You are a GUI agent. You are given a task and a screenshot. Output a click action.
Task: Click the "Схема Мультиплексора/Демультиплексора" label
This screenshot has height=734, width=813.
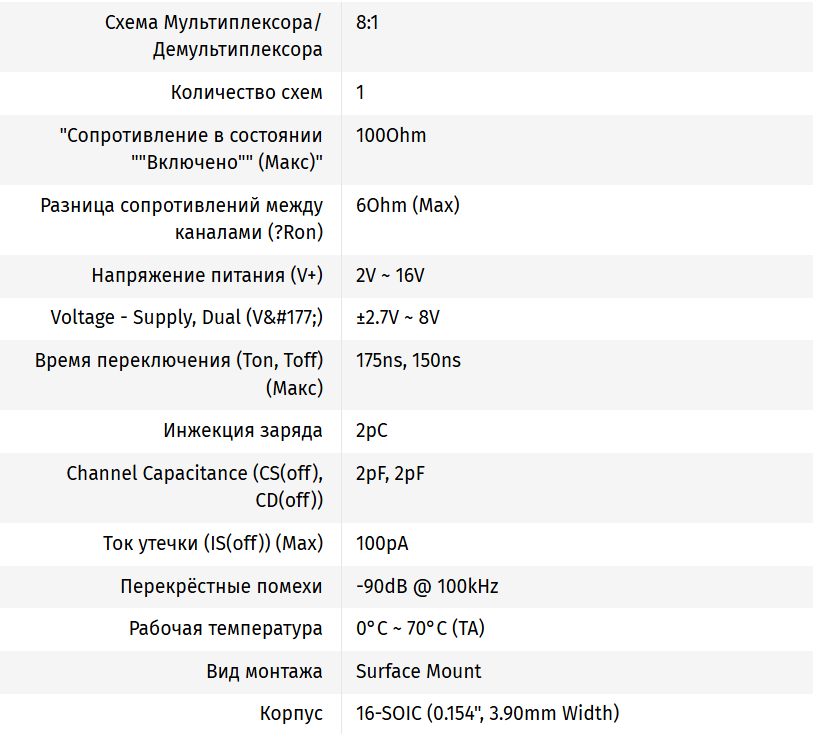213,35
